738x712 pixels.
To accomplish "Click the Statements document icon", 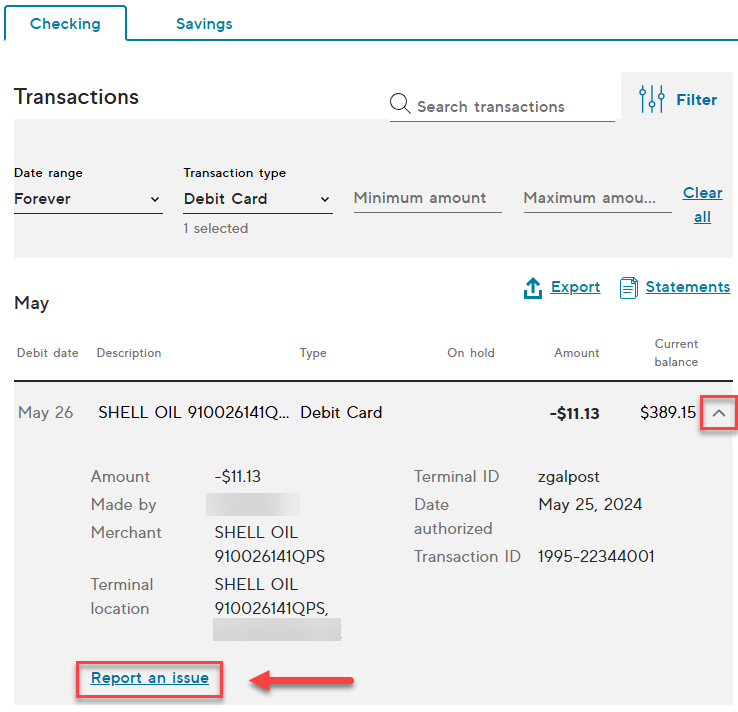I will click(629, 288).
